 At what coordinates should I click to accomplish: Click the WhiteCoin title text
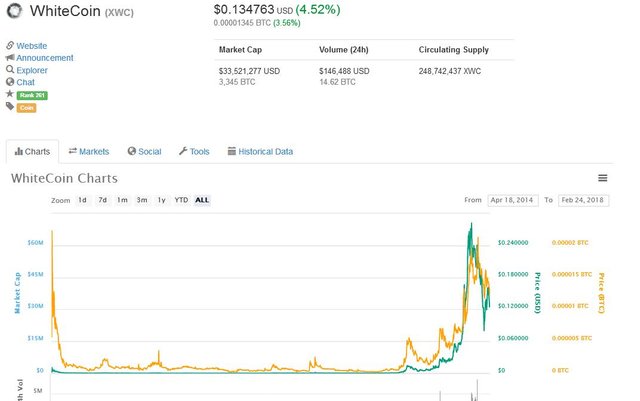pyautogui.click(x=65, y=11)
